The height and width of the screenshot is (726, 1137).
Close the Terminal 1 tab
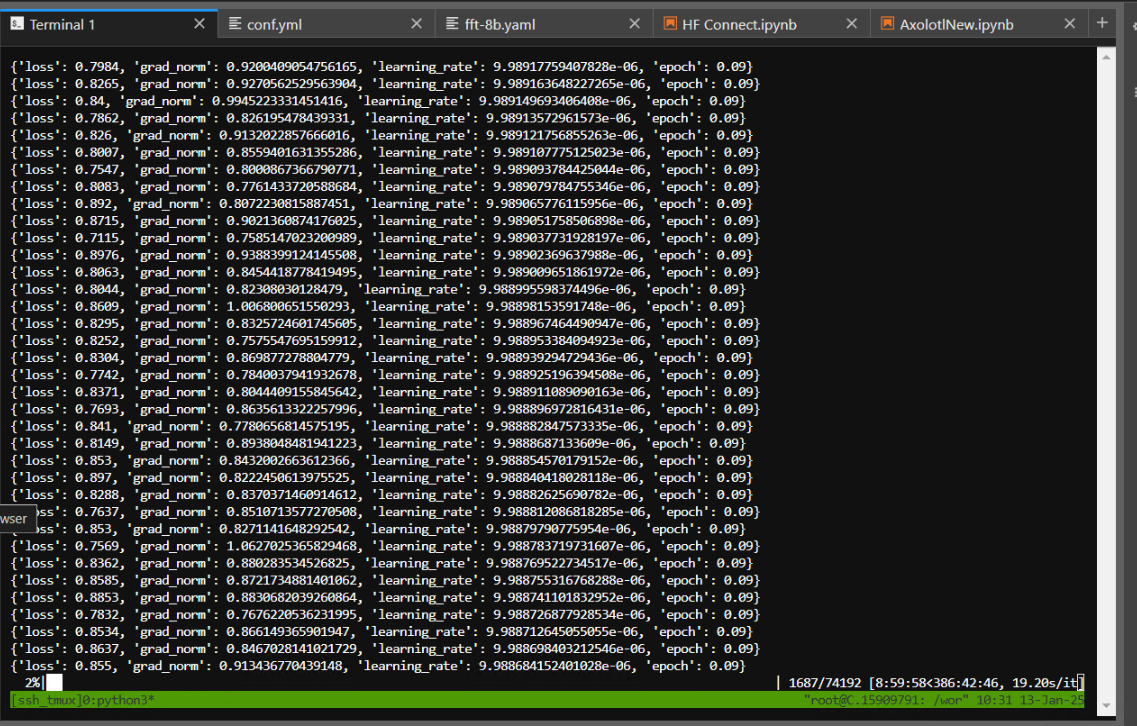[x=199, y=24]
